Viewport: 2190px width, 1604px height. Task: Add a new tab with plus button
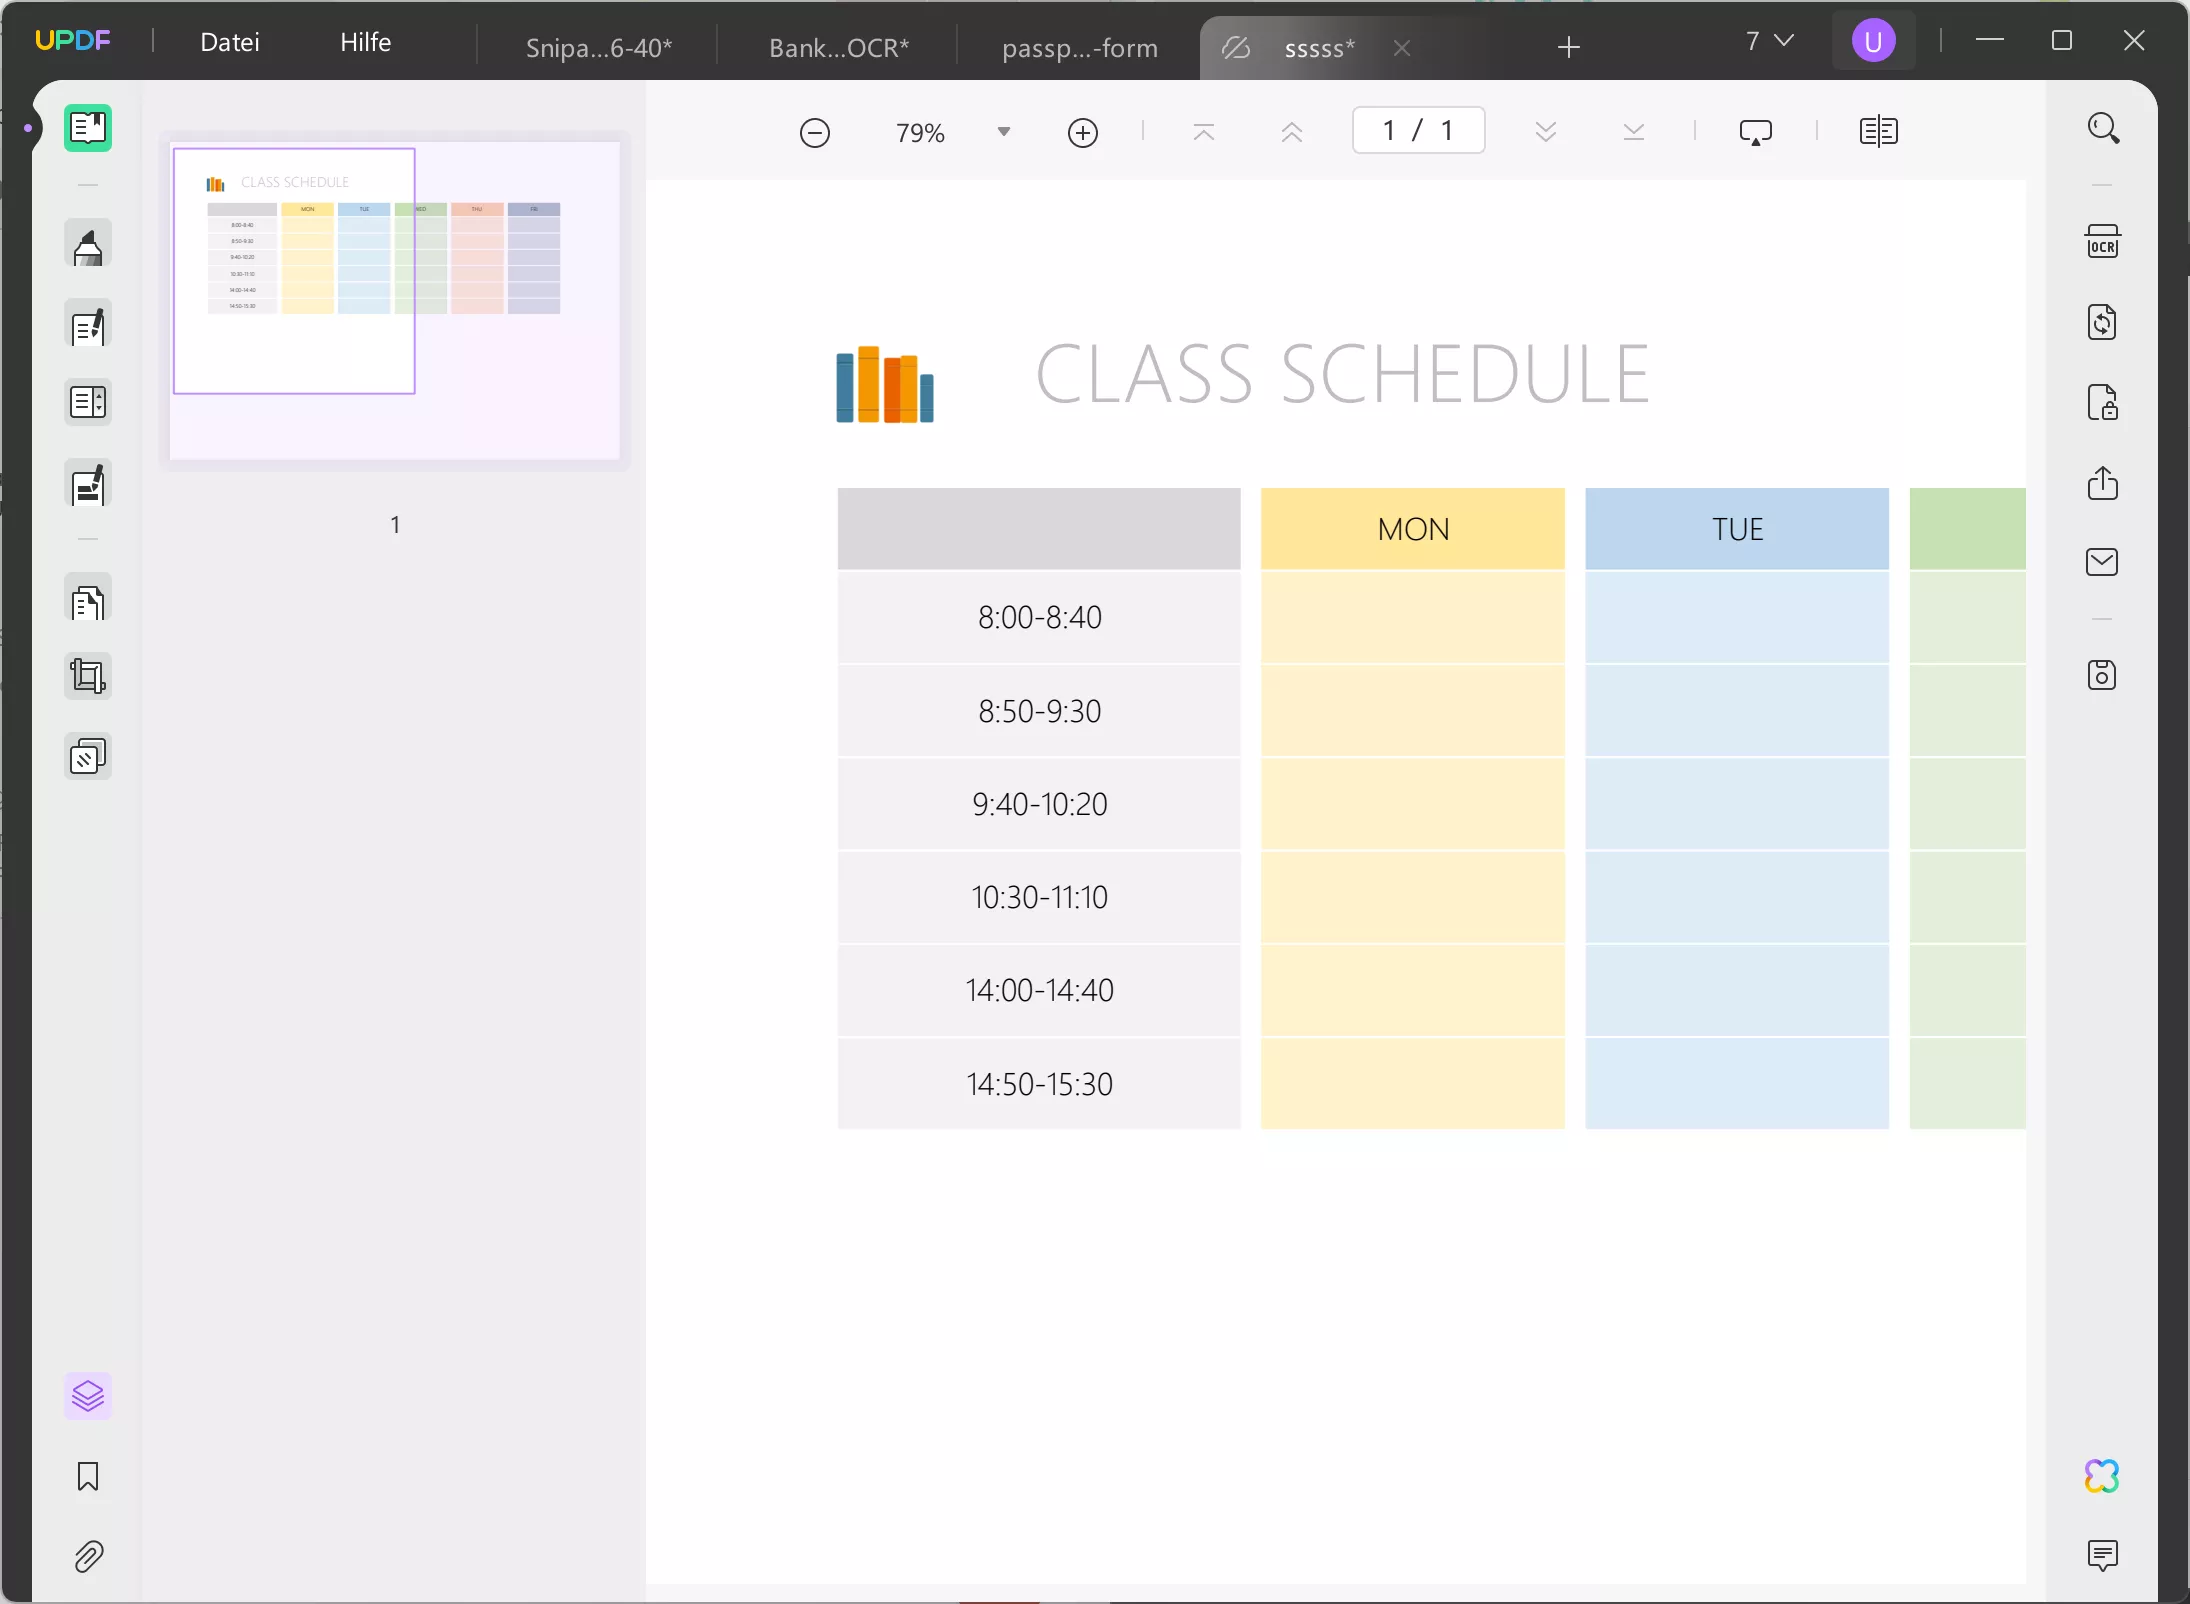point(1568,47)
